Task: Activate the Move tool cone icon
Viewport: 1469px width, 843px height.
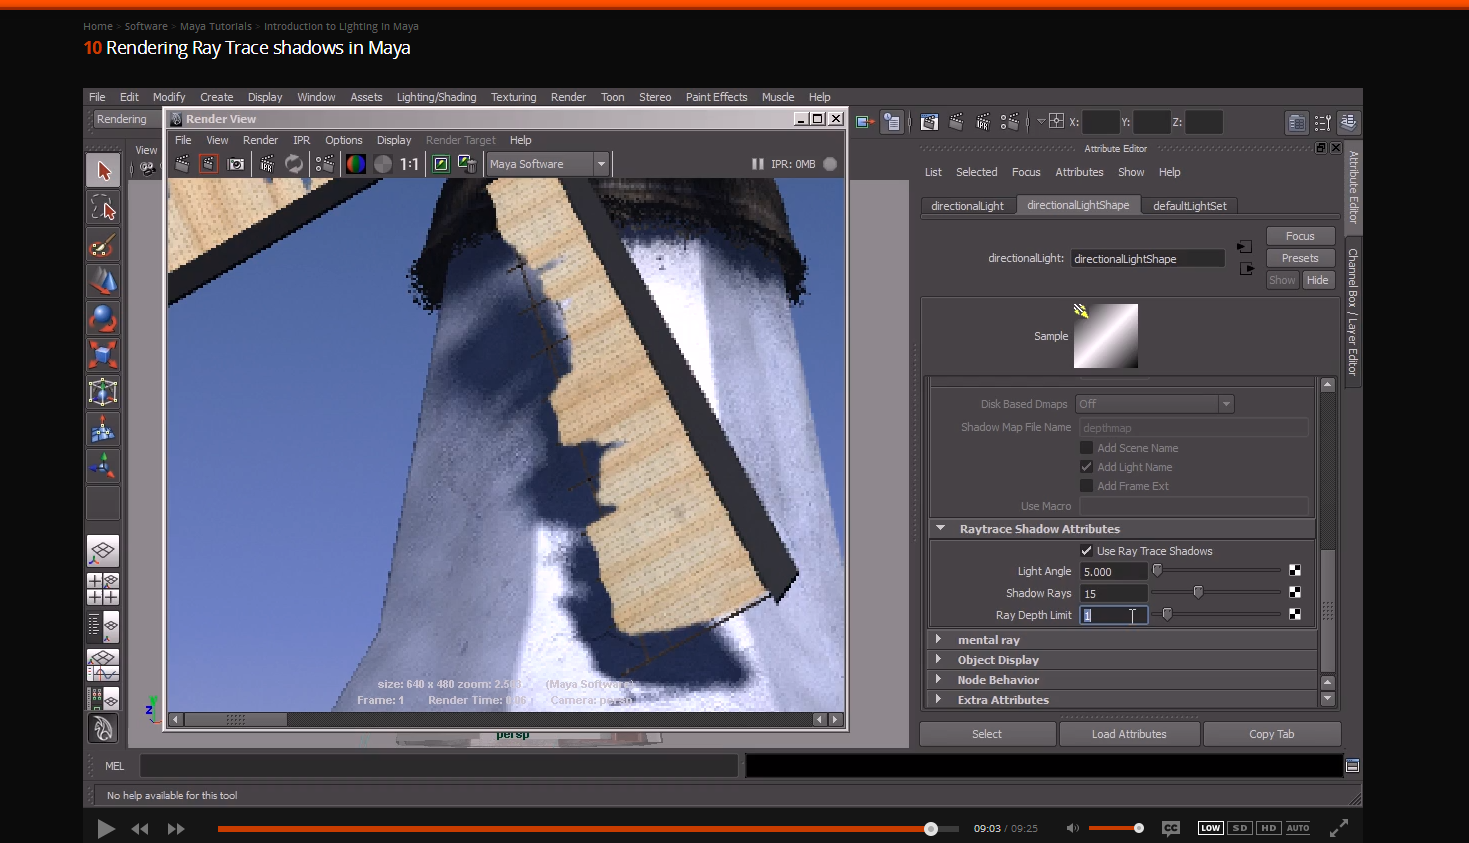Action: 103,282
